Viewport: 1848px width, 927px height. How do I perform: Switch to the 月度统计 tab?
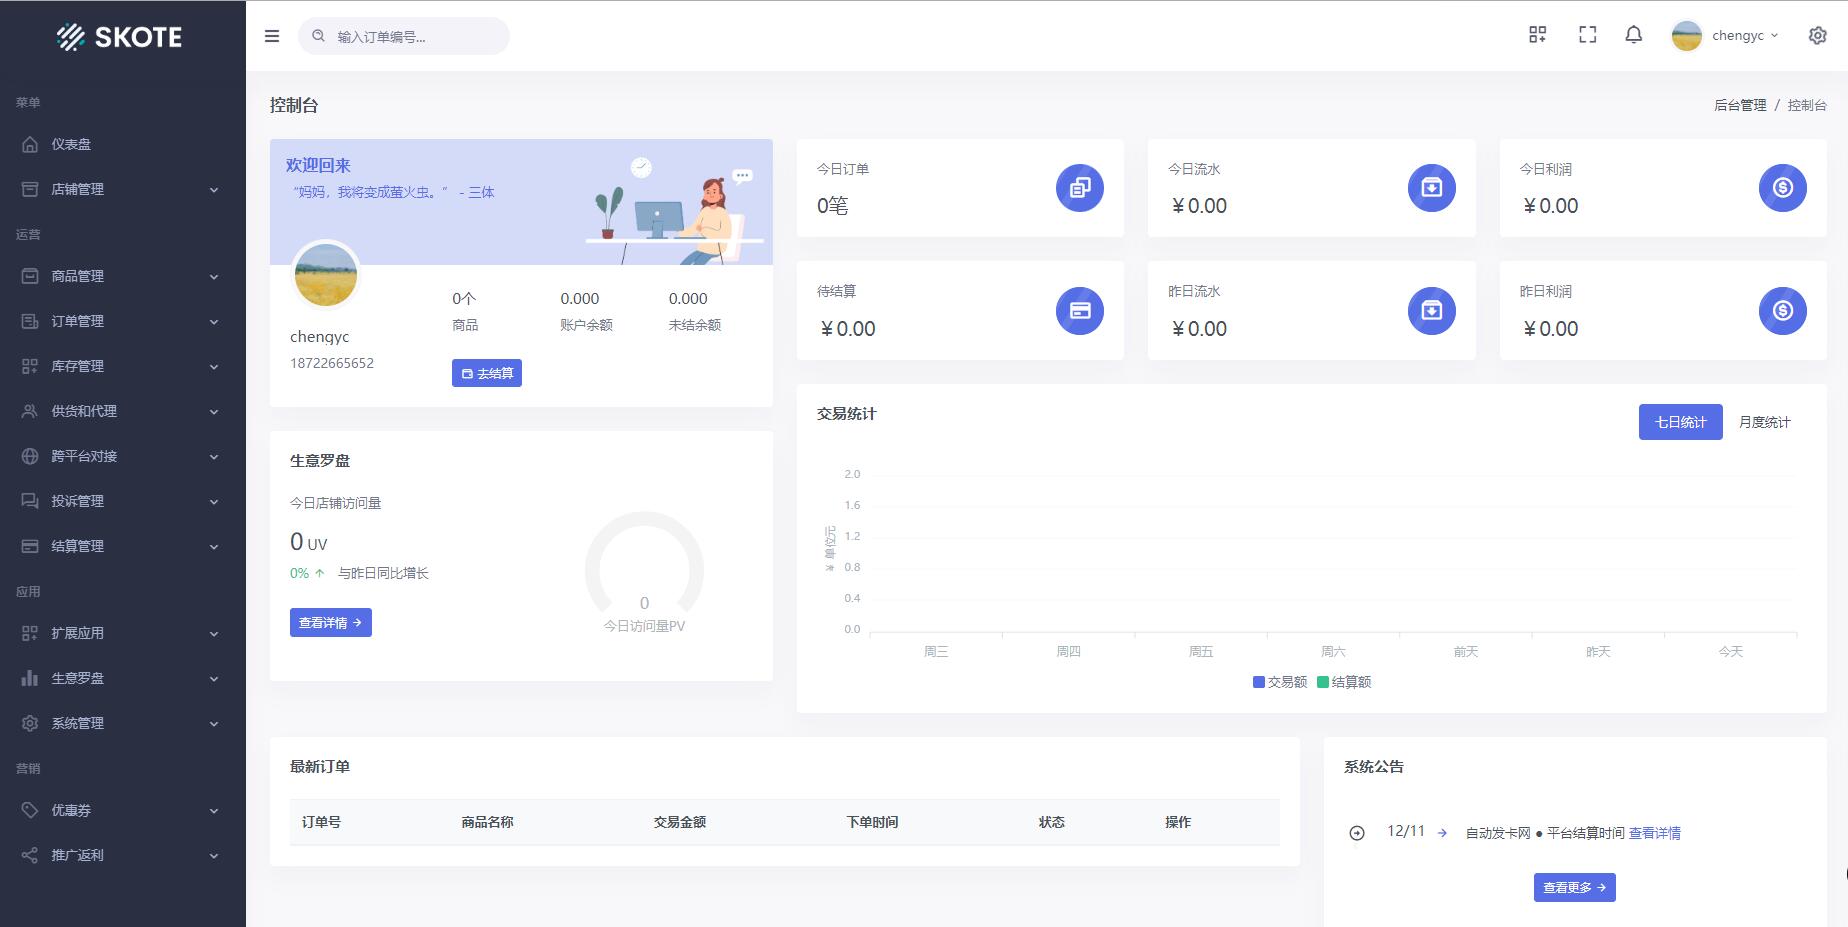point(1764,422)
